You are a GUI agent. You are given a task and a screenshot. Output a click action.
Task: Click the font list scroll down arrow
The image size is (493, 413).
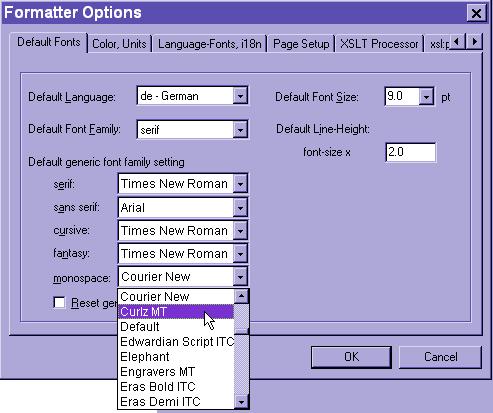click(x=241, y=402)
